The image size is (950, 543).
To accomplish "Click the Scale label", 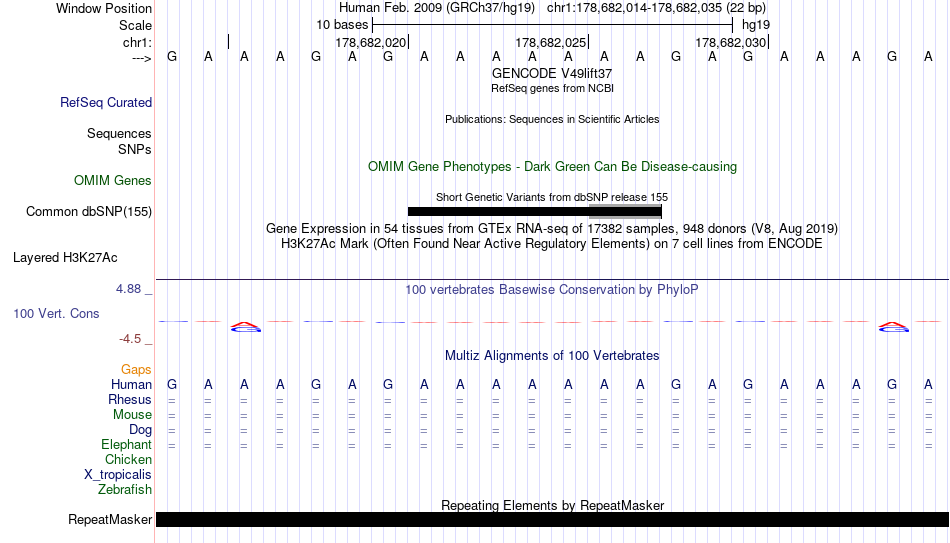I will pos(135,25).
